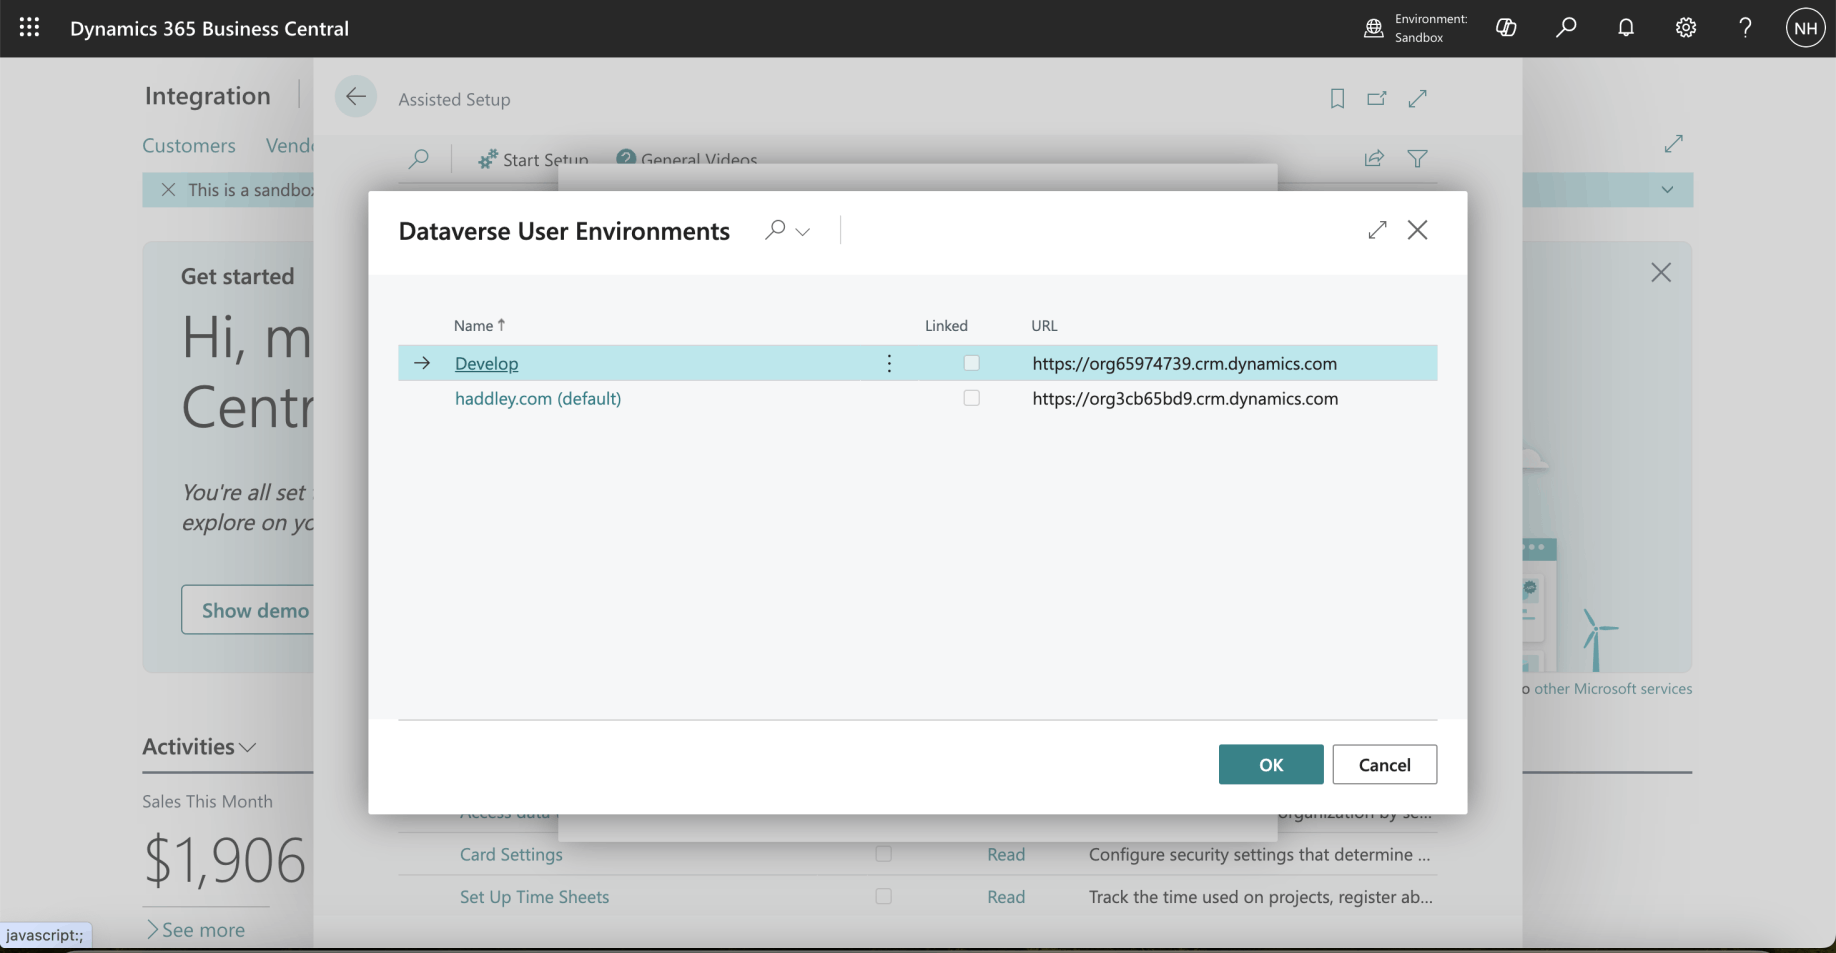Open Assisted Setup in a new window
The height and width of the screenshot is (953, 1836).
point(1377,98)
